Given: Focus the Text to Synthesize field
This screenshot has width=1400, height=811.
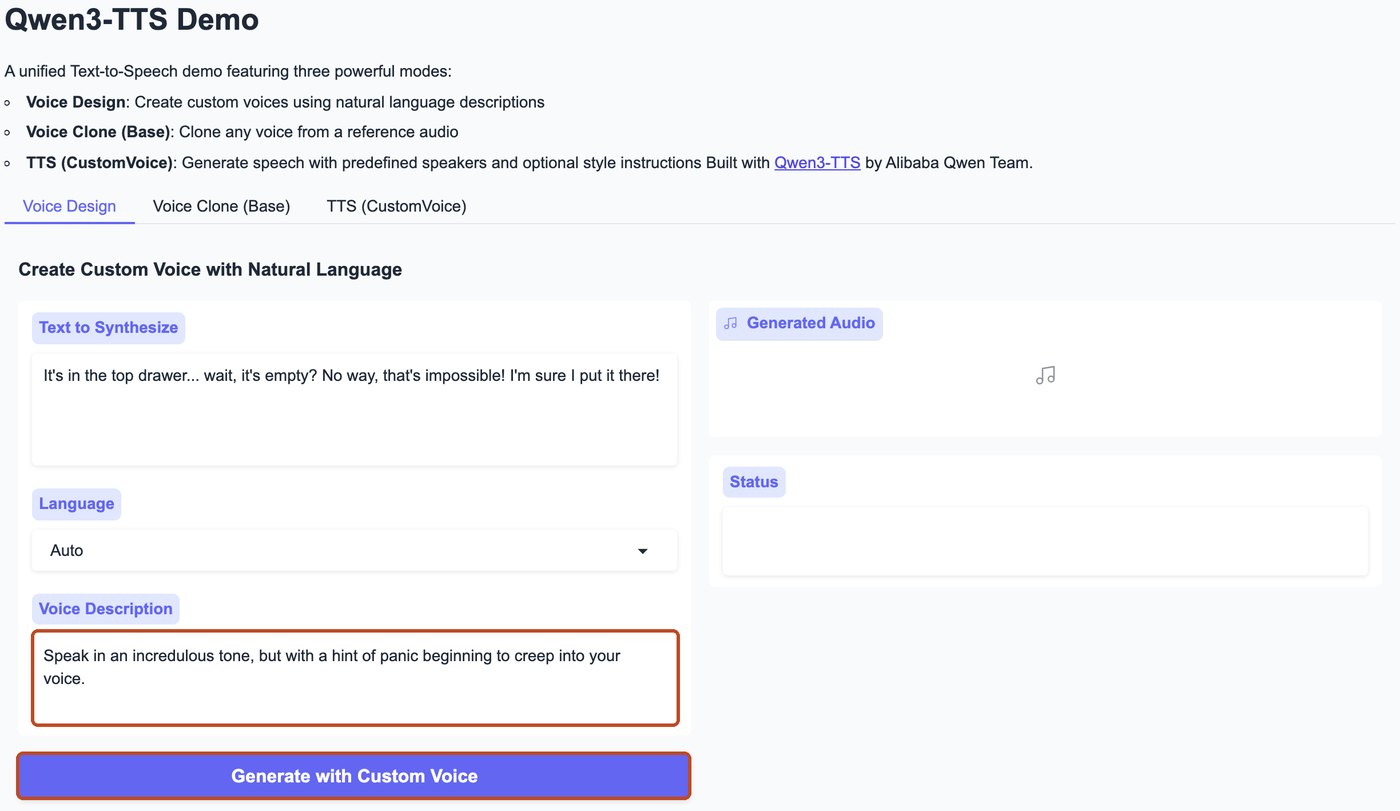Looking at the screenshot, I should click(354, 409).
